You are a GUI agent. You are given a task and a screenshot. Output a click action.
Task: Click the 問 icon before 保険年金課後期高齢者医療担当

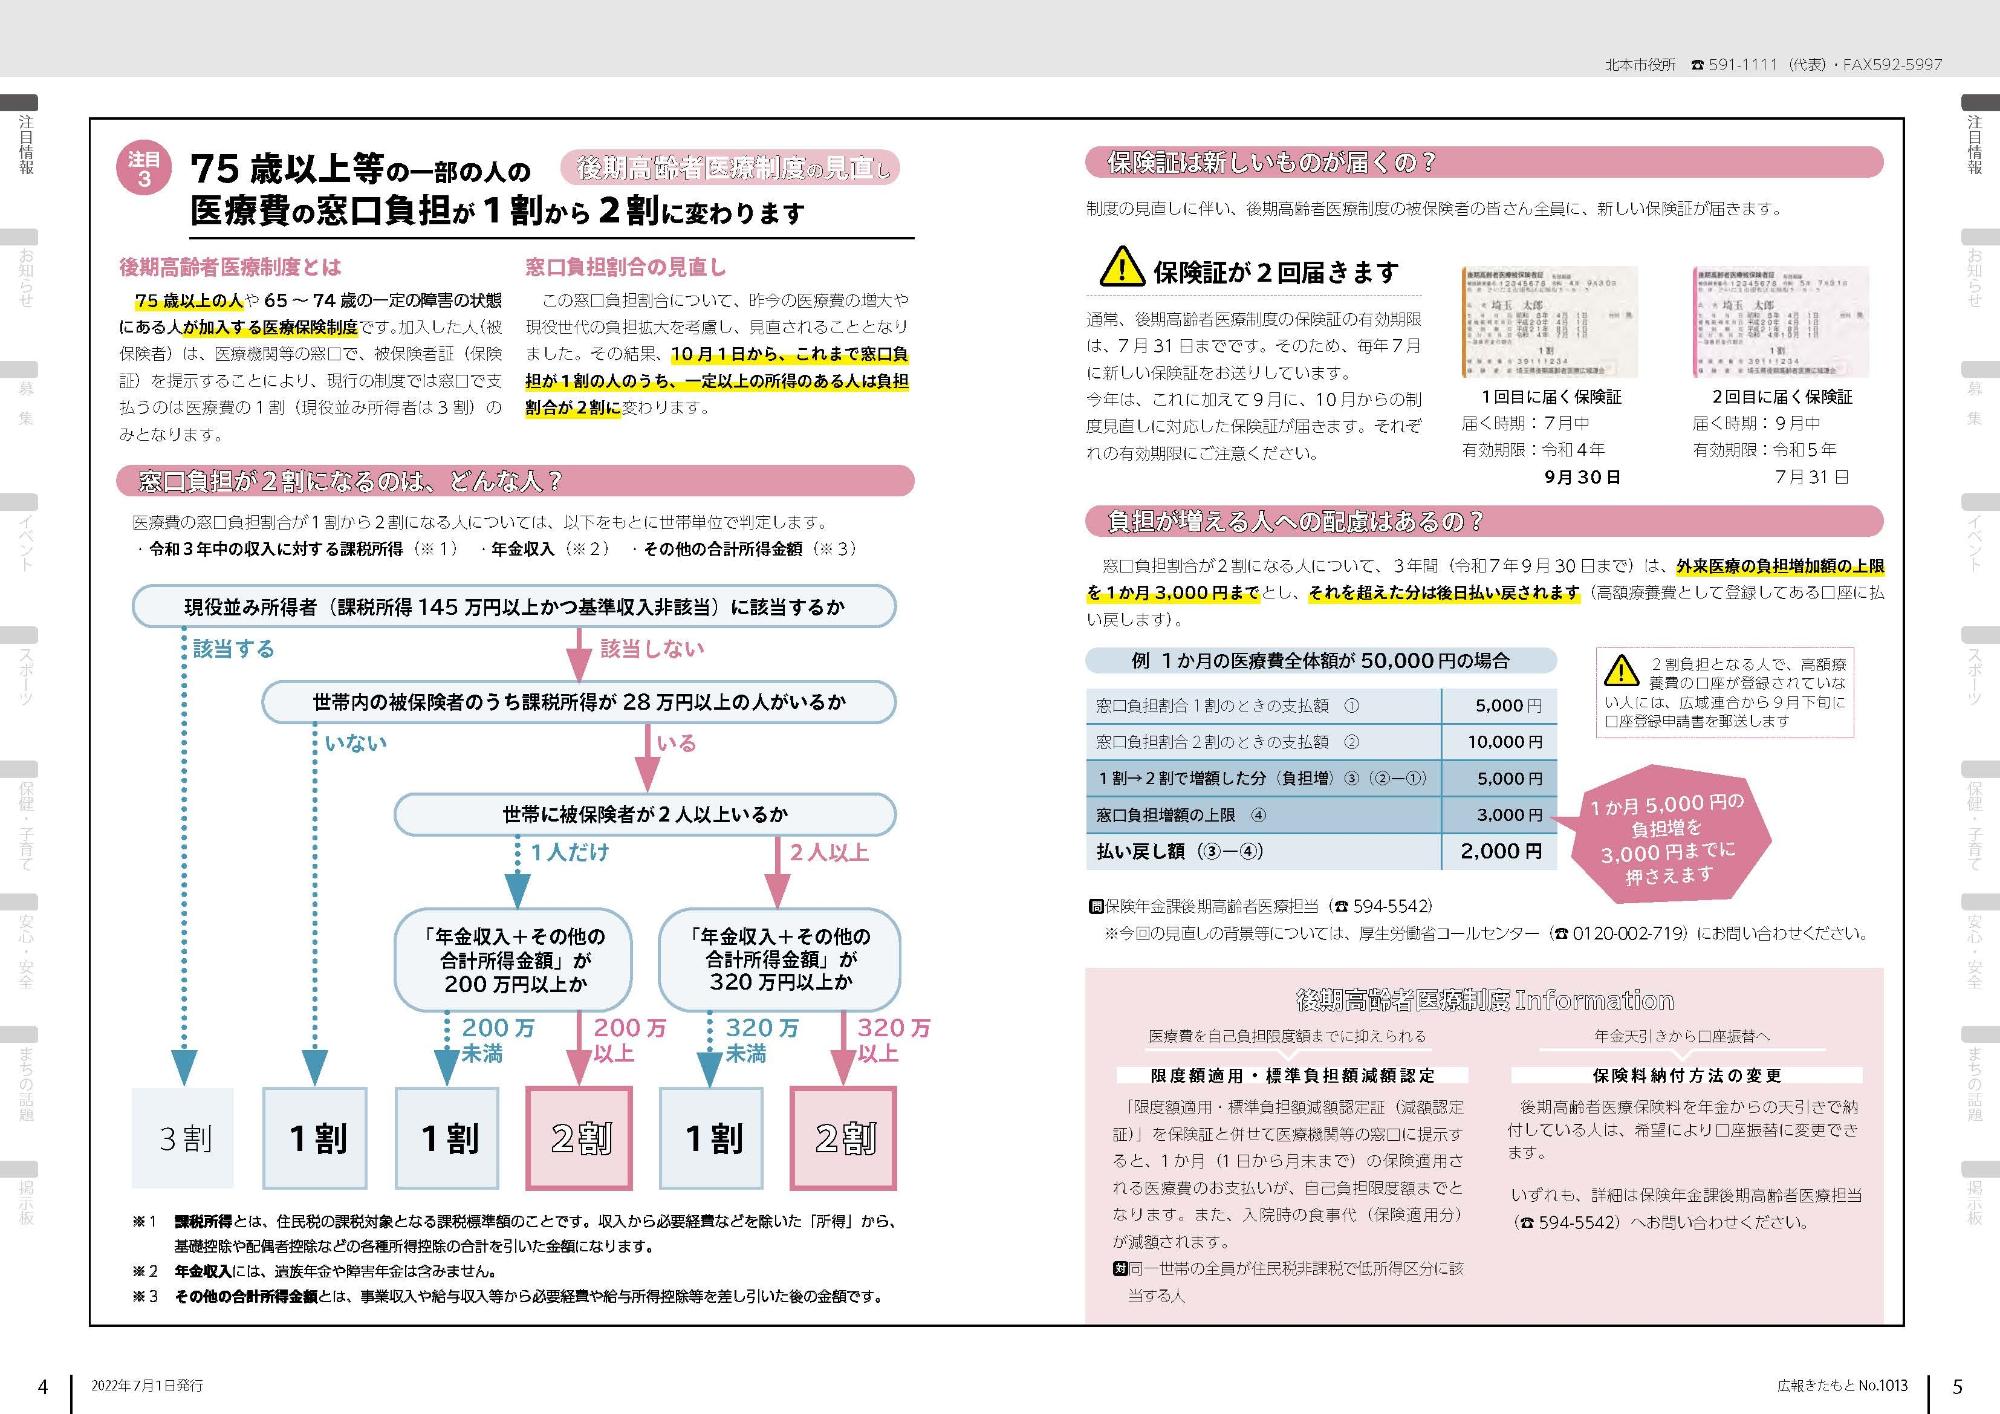[1096, 906]
